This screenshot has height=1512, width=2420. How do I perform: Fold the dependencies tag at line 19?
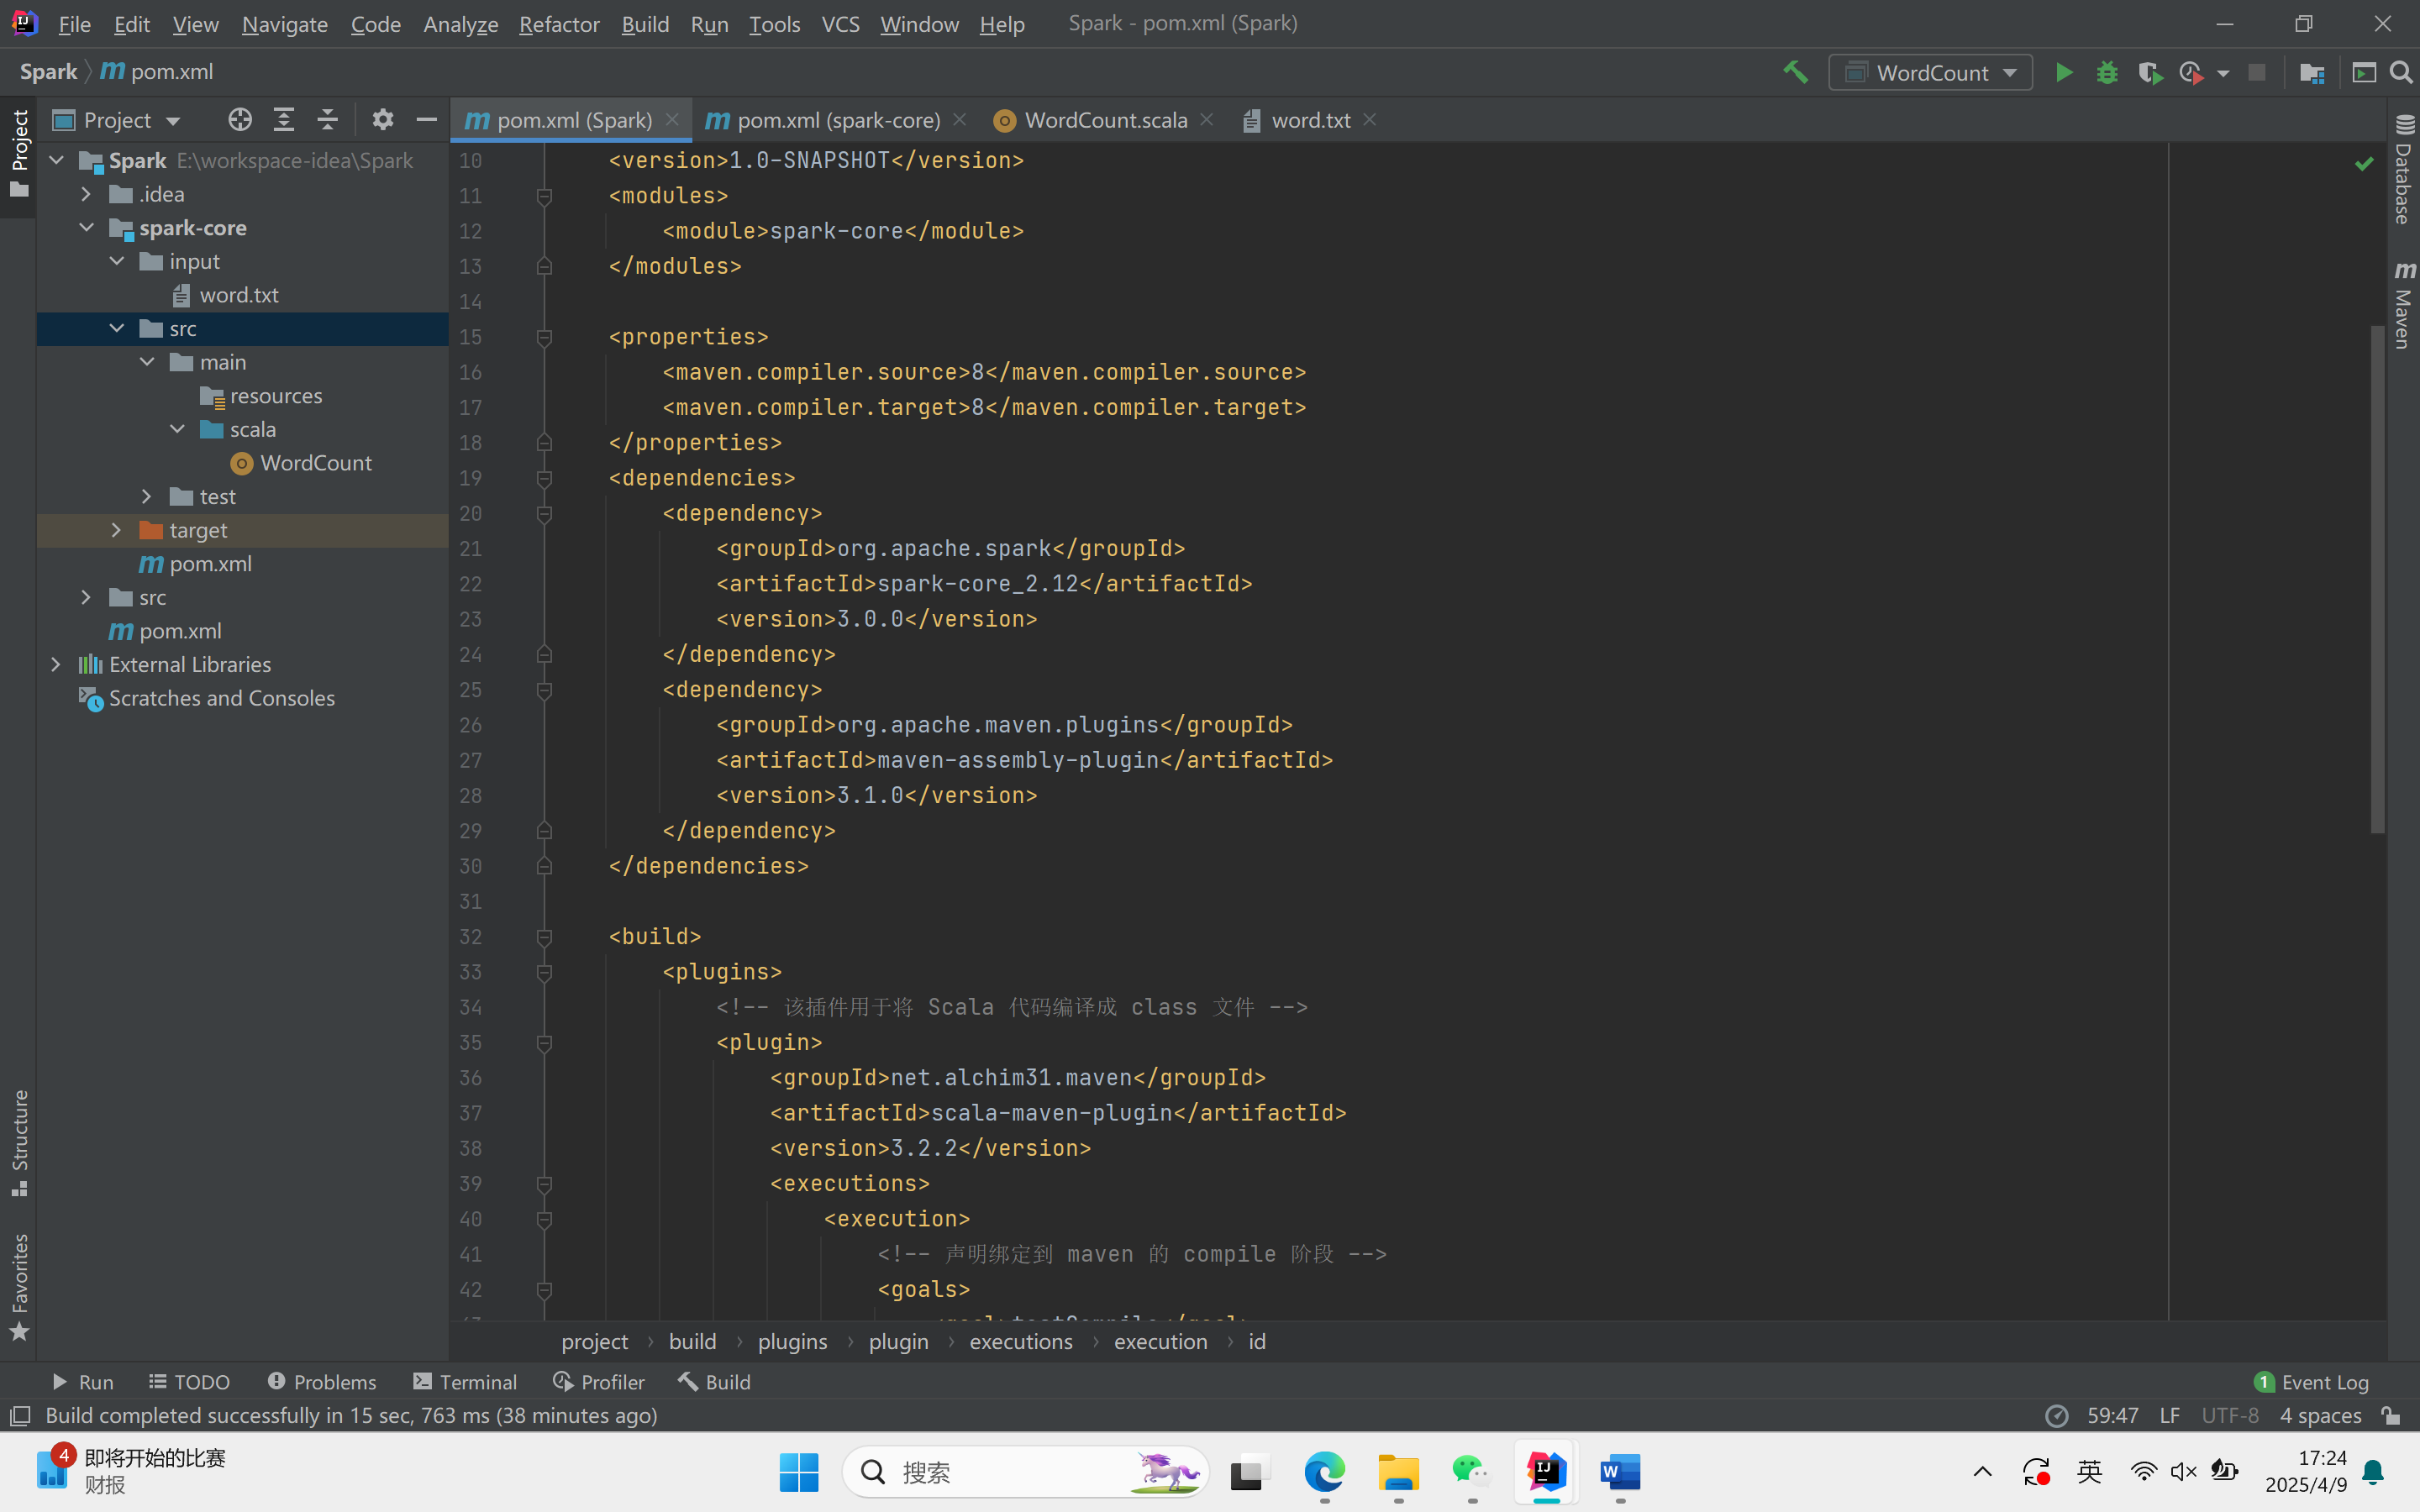545,479
